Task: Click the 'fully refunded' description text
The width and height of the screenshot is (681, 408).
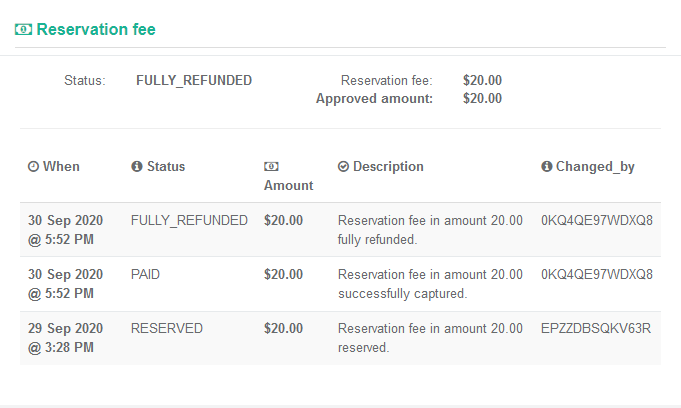Action: coord(377,240)
